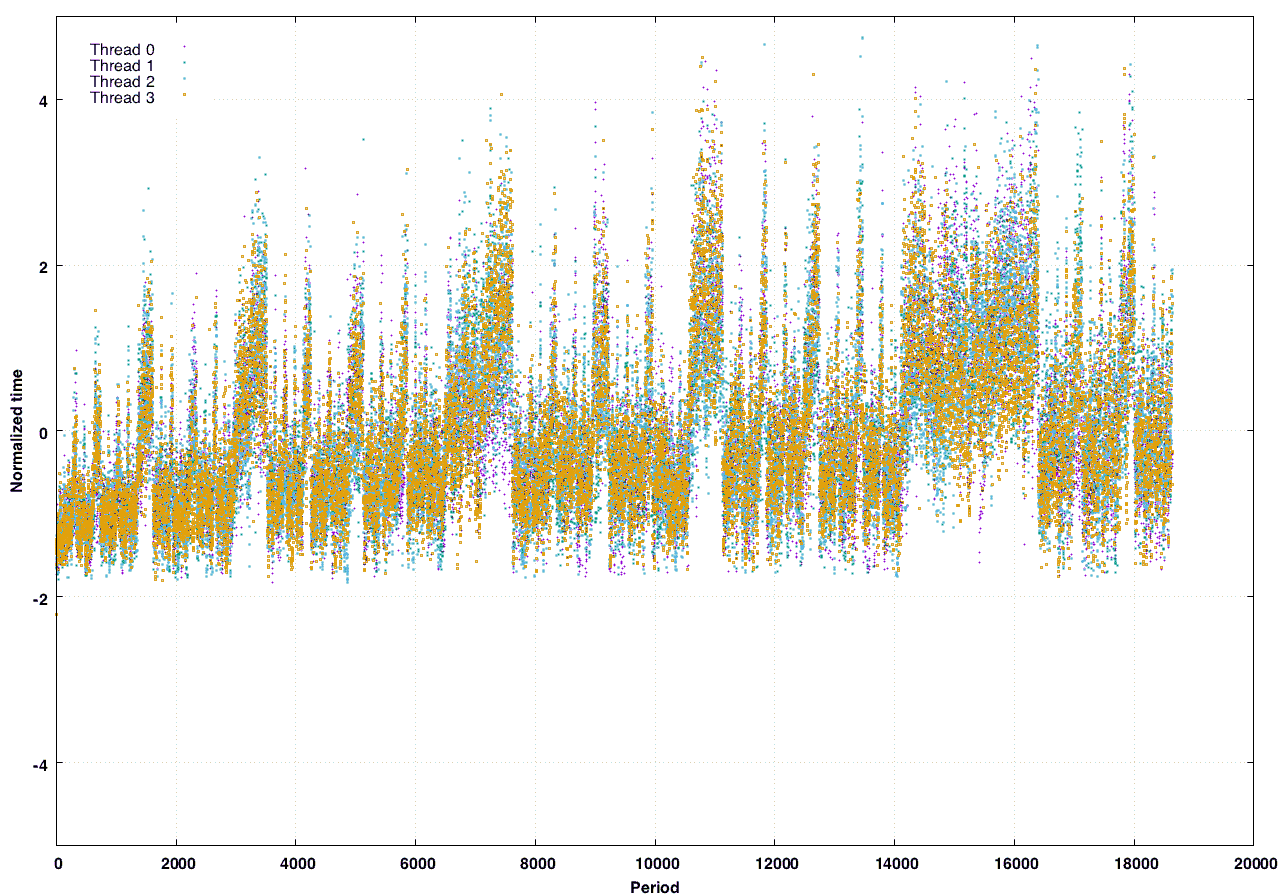This screenshot has height=896, width=1280.
Task: Click the Thread 2 legend label
Action: 122,82
